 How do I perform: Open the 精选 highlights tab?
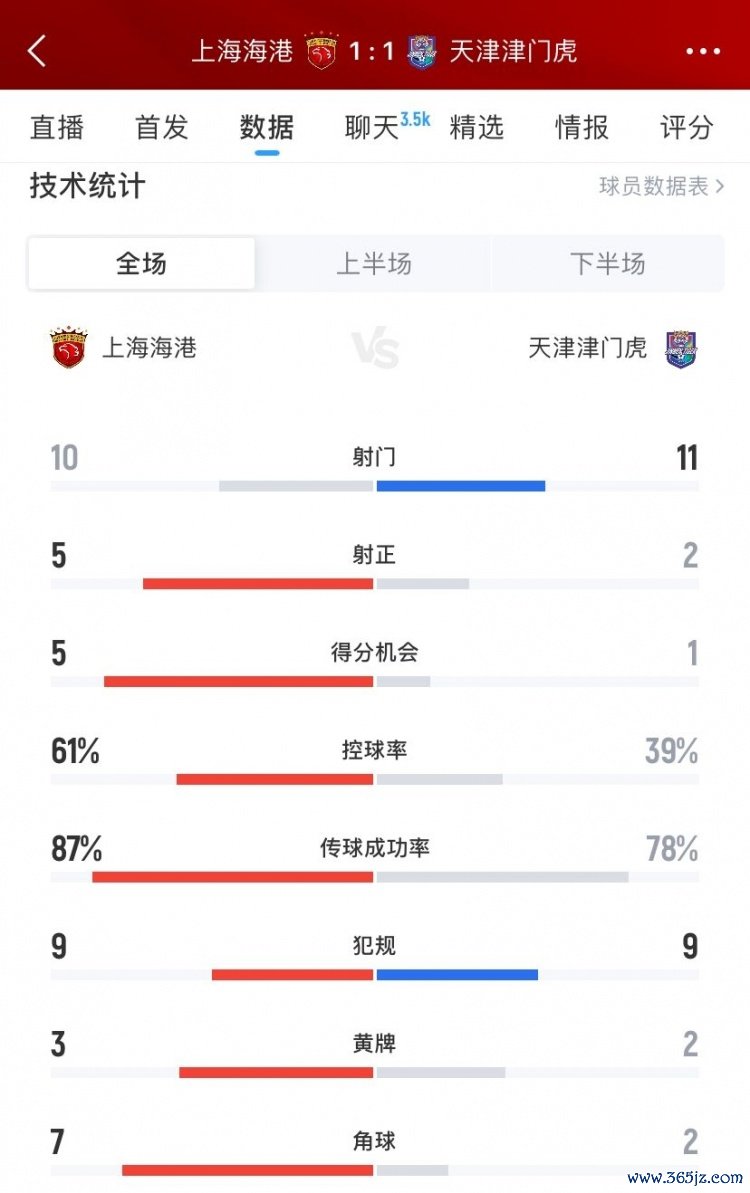tap(477, 128)
